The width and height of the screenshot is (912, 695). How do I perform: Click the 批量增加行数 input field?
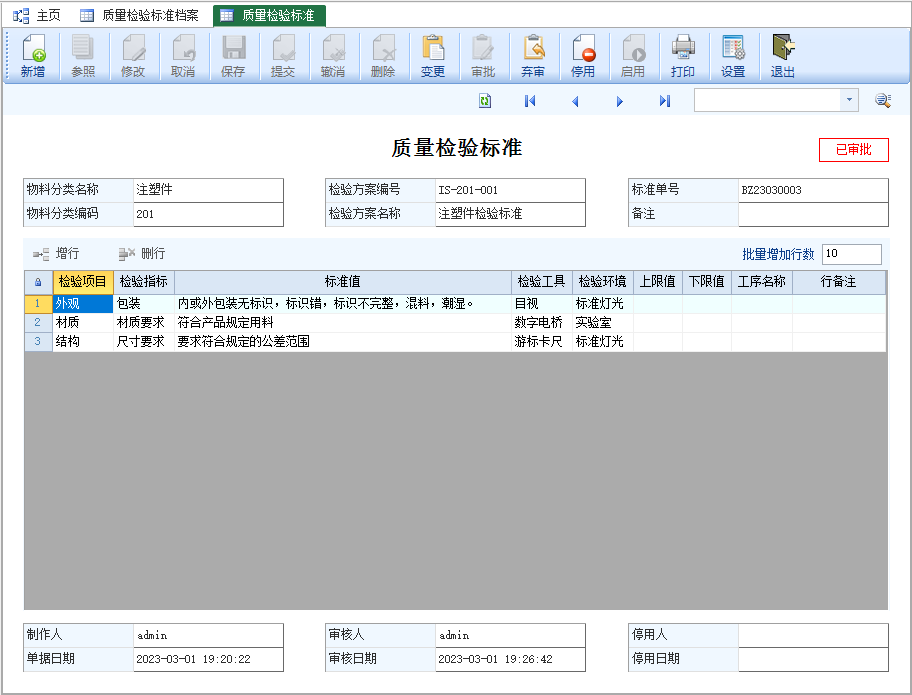(x=851, y=254)
